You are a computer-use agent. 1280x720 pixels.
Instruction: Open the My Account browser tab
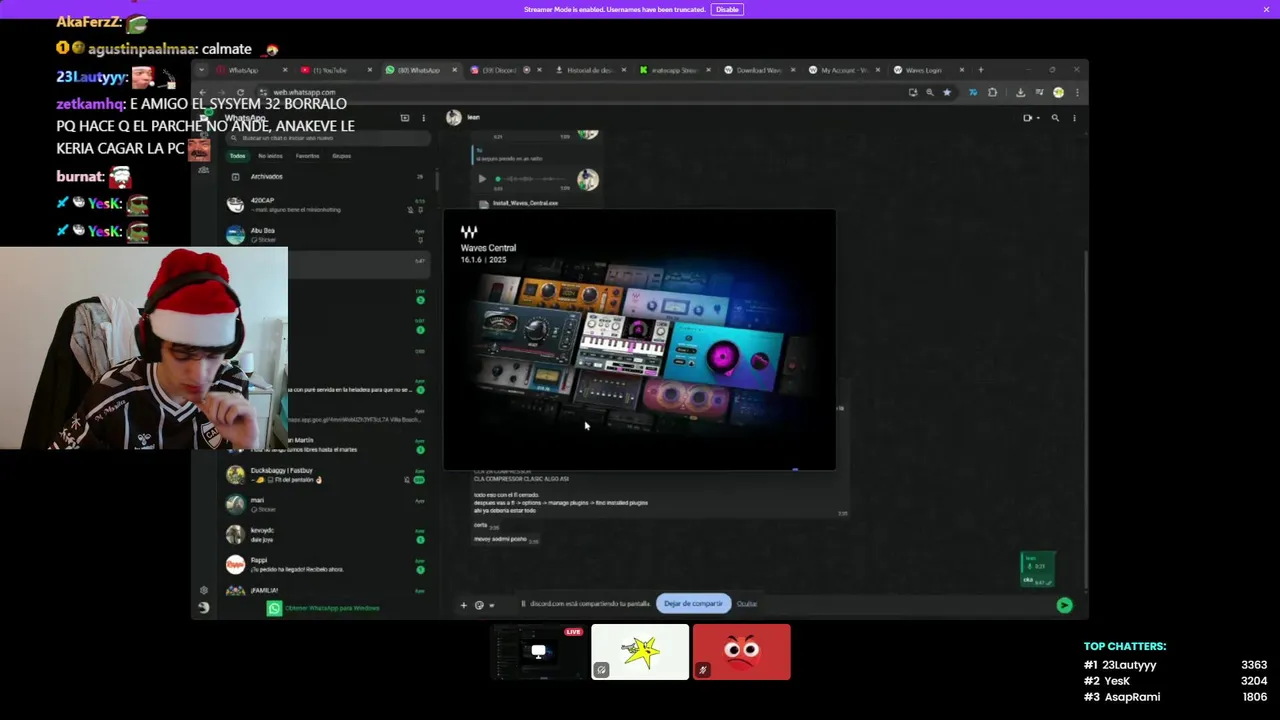tap(842, 70)
